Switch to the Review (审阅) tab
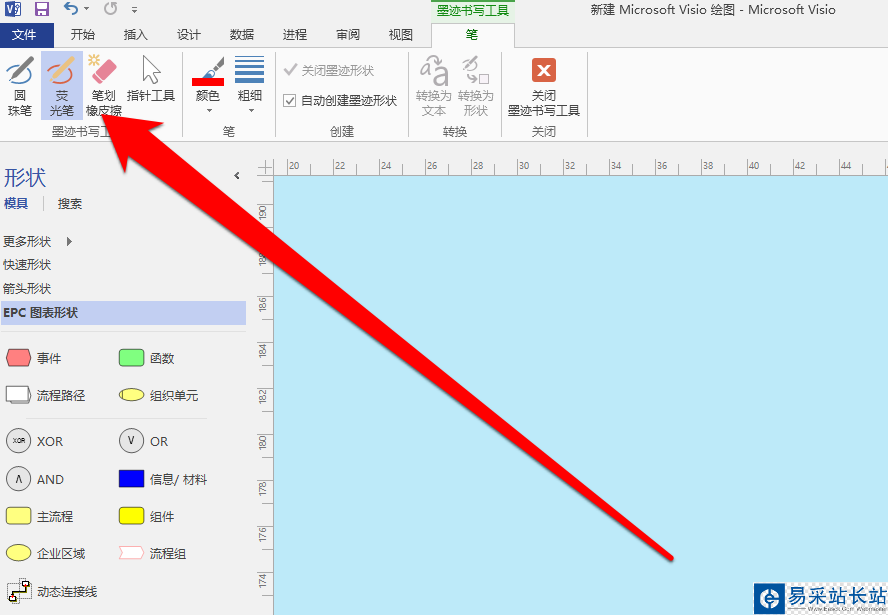The height and width of the screenshot is (615, 888). coord(348,35)
